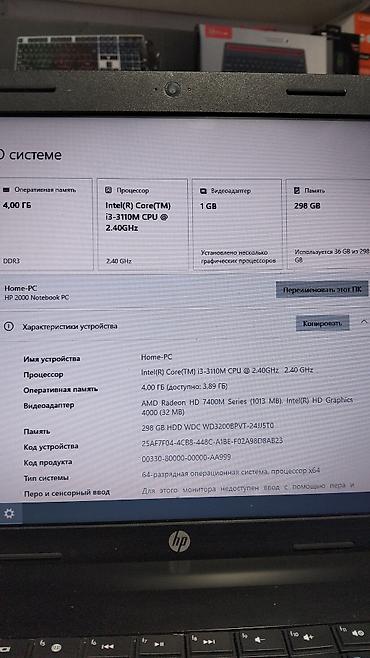Select the RAM icon in Оперативная память card
370x658 pixels.
click(6, 190)
